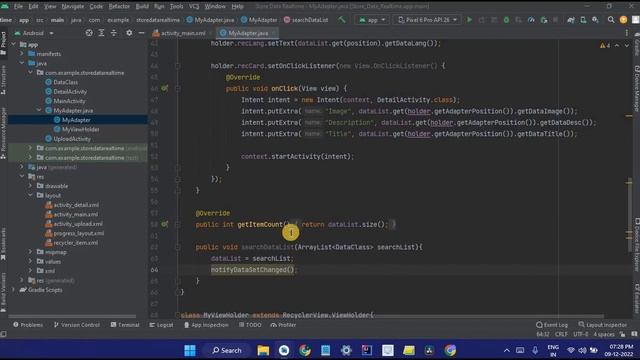Click the CRLF line separator status
This screenshot has width=640, height=360.
point(561,334)
